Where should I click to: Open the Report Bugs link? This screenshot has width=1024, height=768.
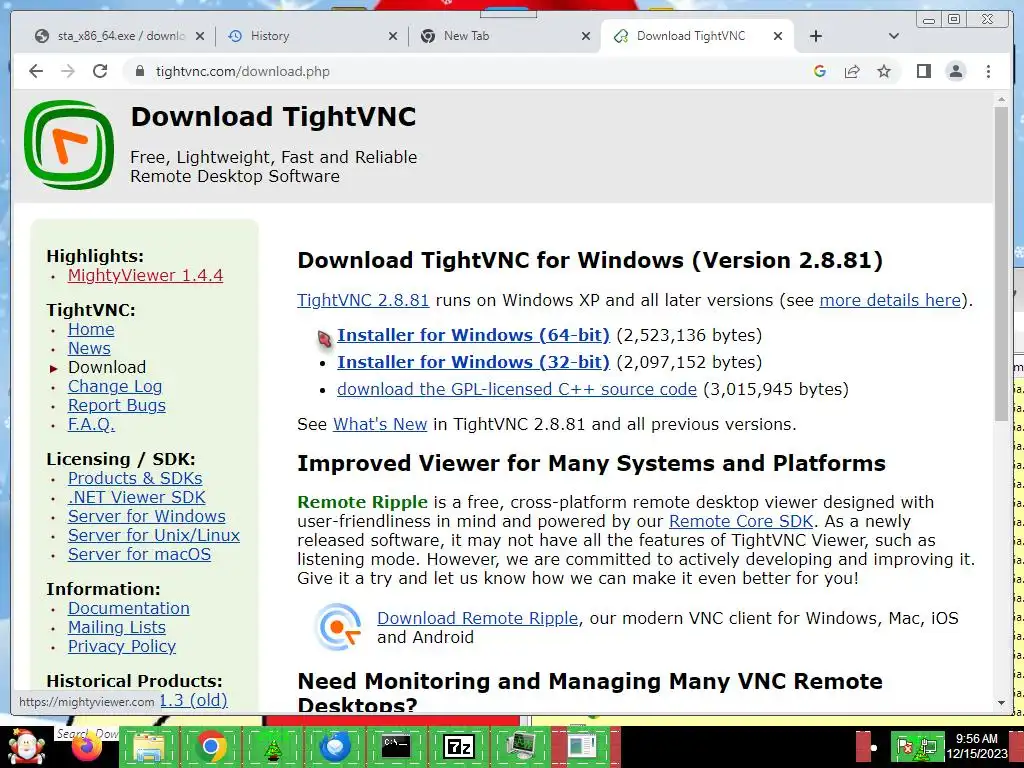[117, 406]
